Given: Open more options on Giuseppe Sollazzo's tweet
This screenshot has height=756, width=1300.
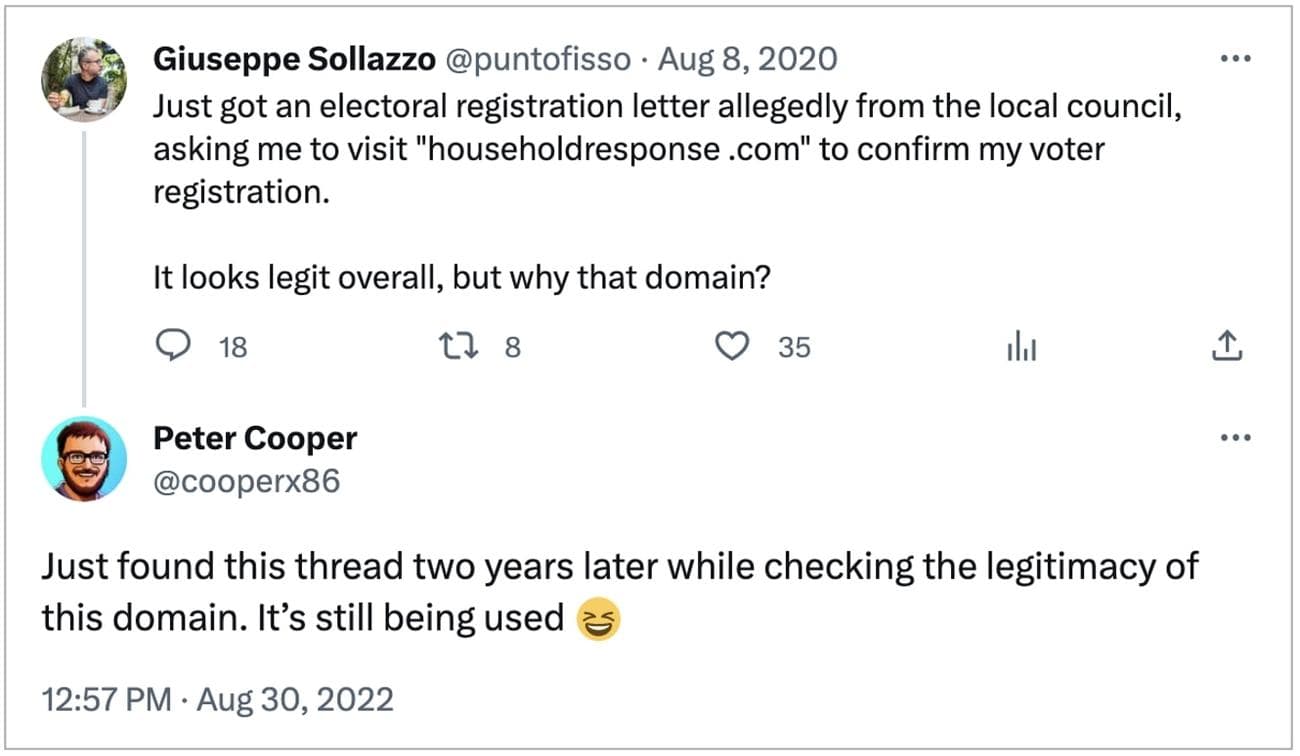Looking at the screenshot, I should click(1236, 59).
